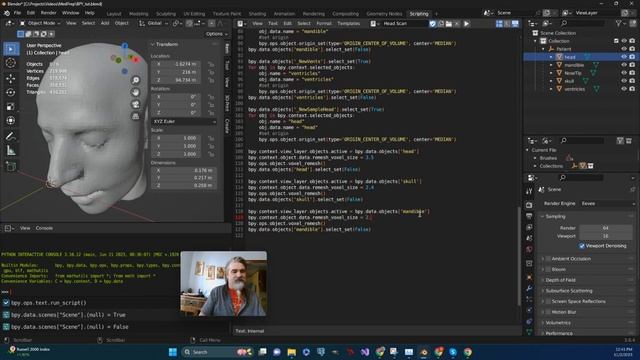This screenshot has height=360, width=640.
Task: Open the Add menu in 3D viewport
Action: (x=105, y=23)
